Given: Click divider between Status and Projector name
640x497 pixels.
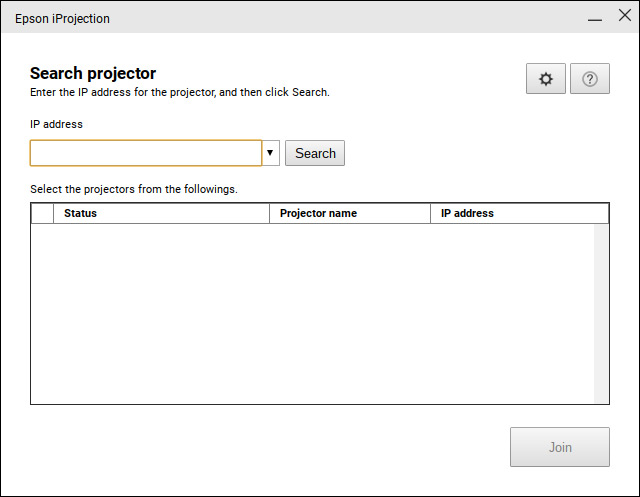Looking at the screenshot, I should [x=270, y=213].
